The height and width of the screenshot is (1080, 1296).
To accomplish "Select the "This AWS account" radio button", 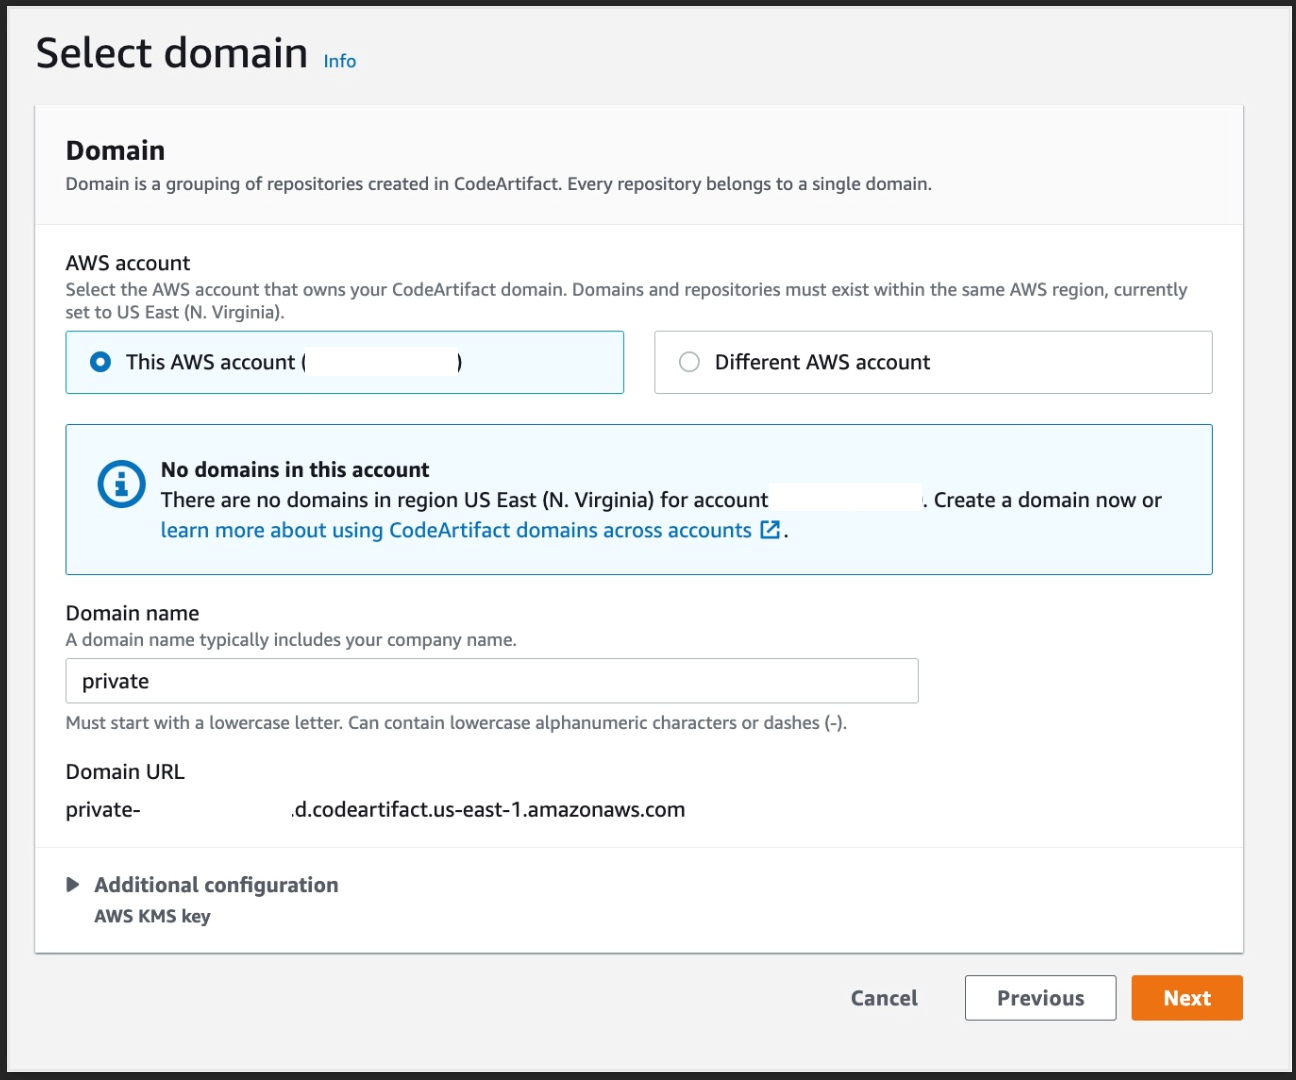I will [x=99, y=362].
